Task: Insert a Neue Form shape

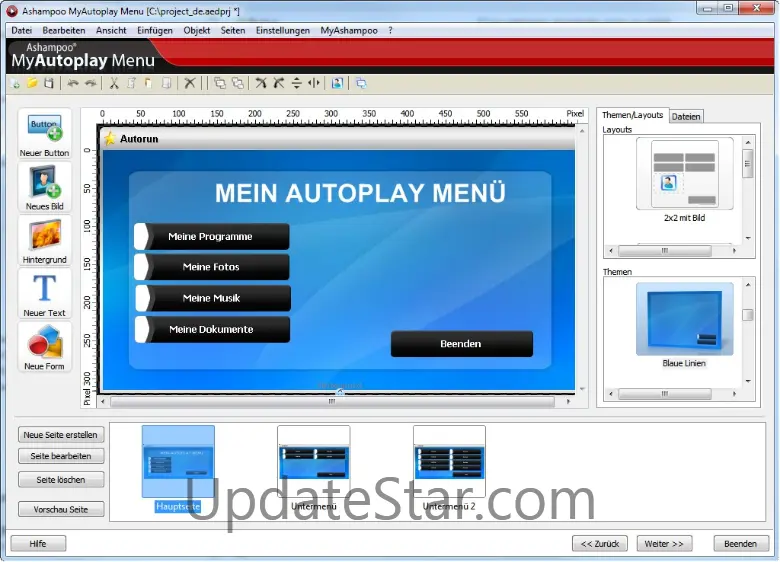Action: [x=44, y=347]
